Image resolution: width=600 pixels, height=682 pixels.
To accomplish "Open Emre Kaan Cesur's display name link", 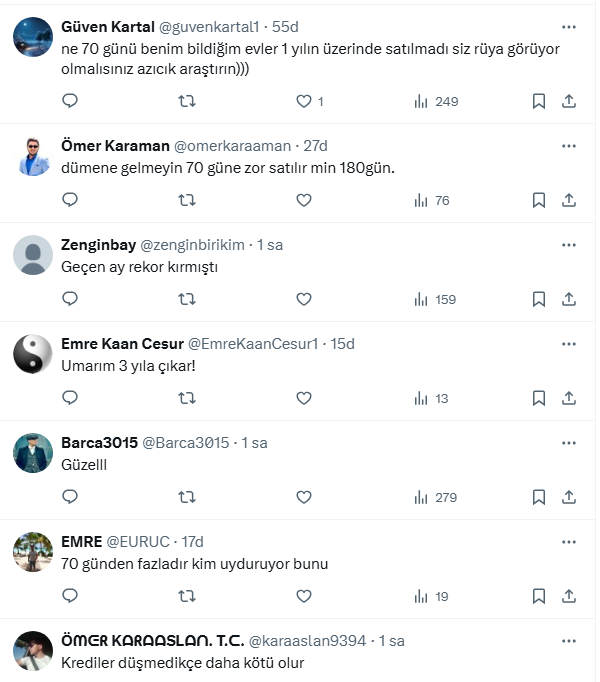I will point(122,344).
